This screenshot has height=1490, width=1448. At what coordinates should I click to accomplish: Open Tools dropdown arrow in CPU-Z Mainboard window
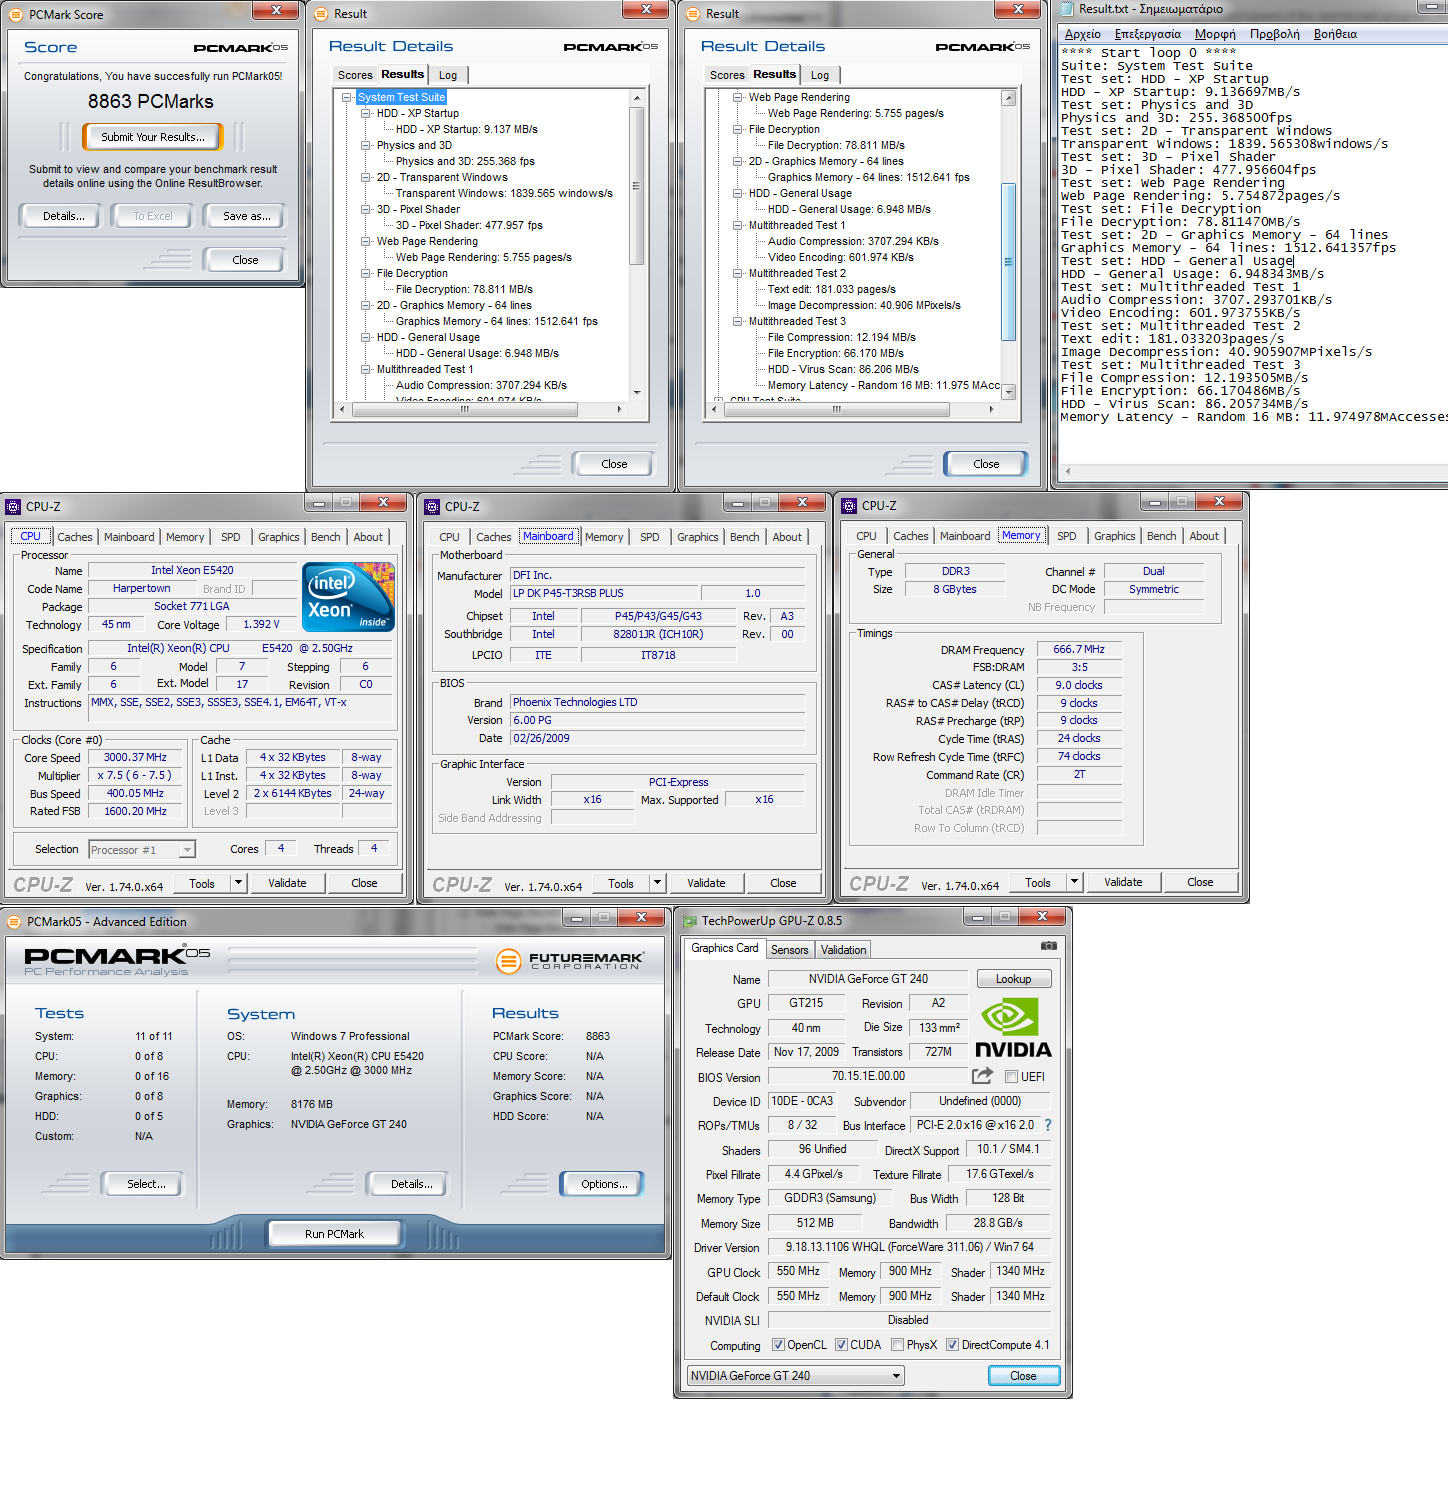(x=657, y=883)
